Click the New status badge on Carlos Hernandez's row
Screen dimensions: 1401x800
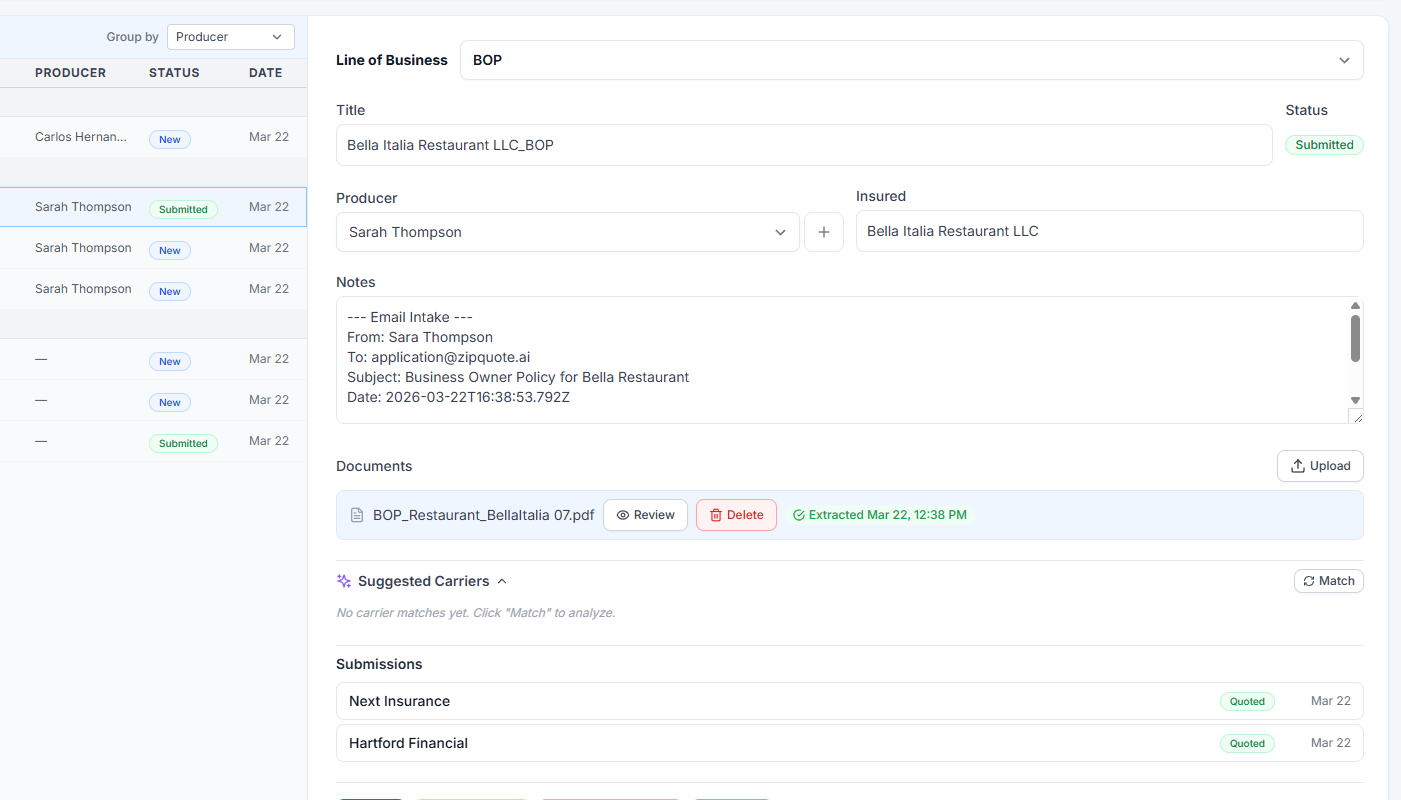pos(169,139)
